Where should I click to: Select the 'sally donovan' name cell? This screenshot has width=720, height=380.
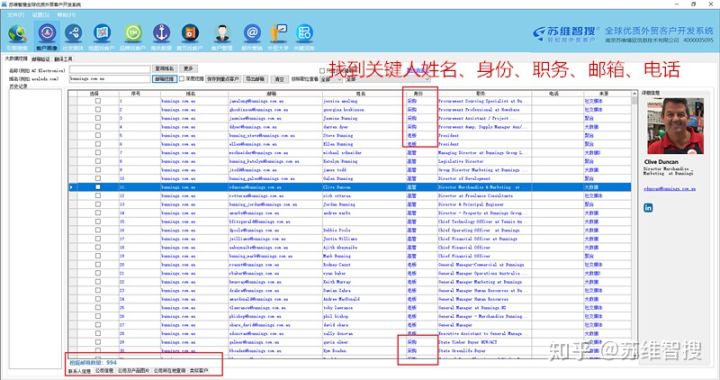[364, 334]
